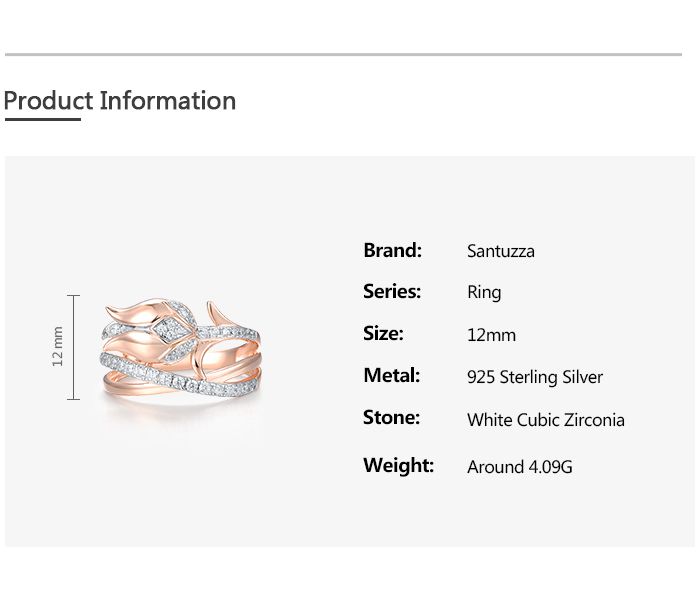Select the Stone: label
The height and width of the screenshot is (607, 700).
click(x=391, y=418)
